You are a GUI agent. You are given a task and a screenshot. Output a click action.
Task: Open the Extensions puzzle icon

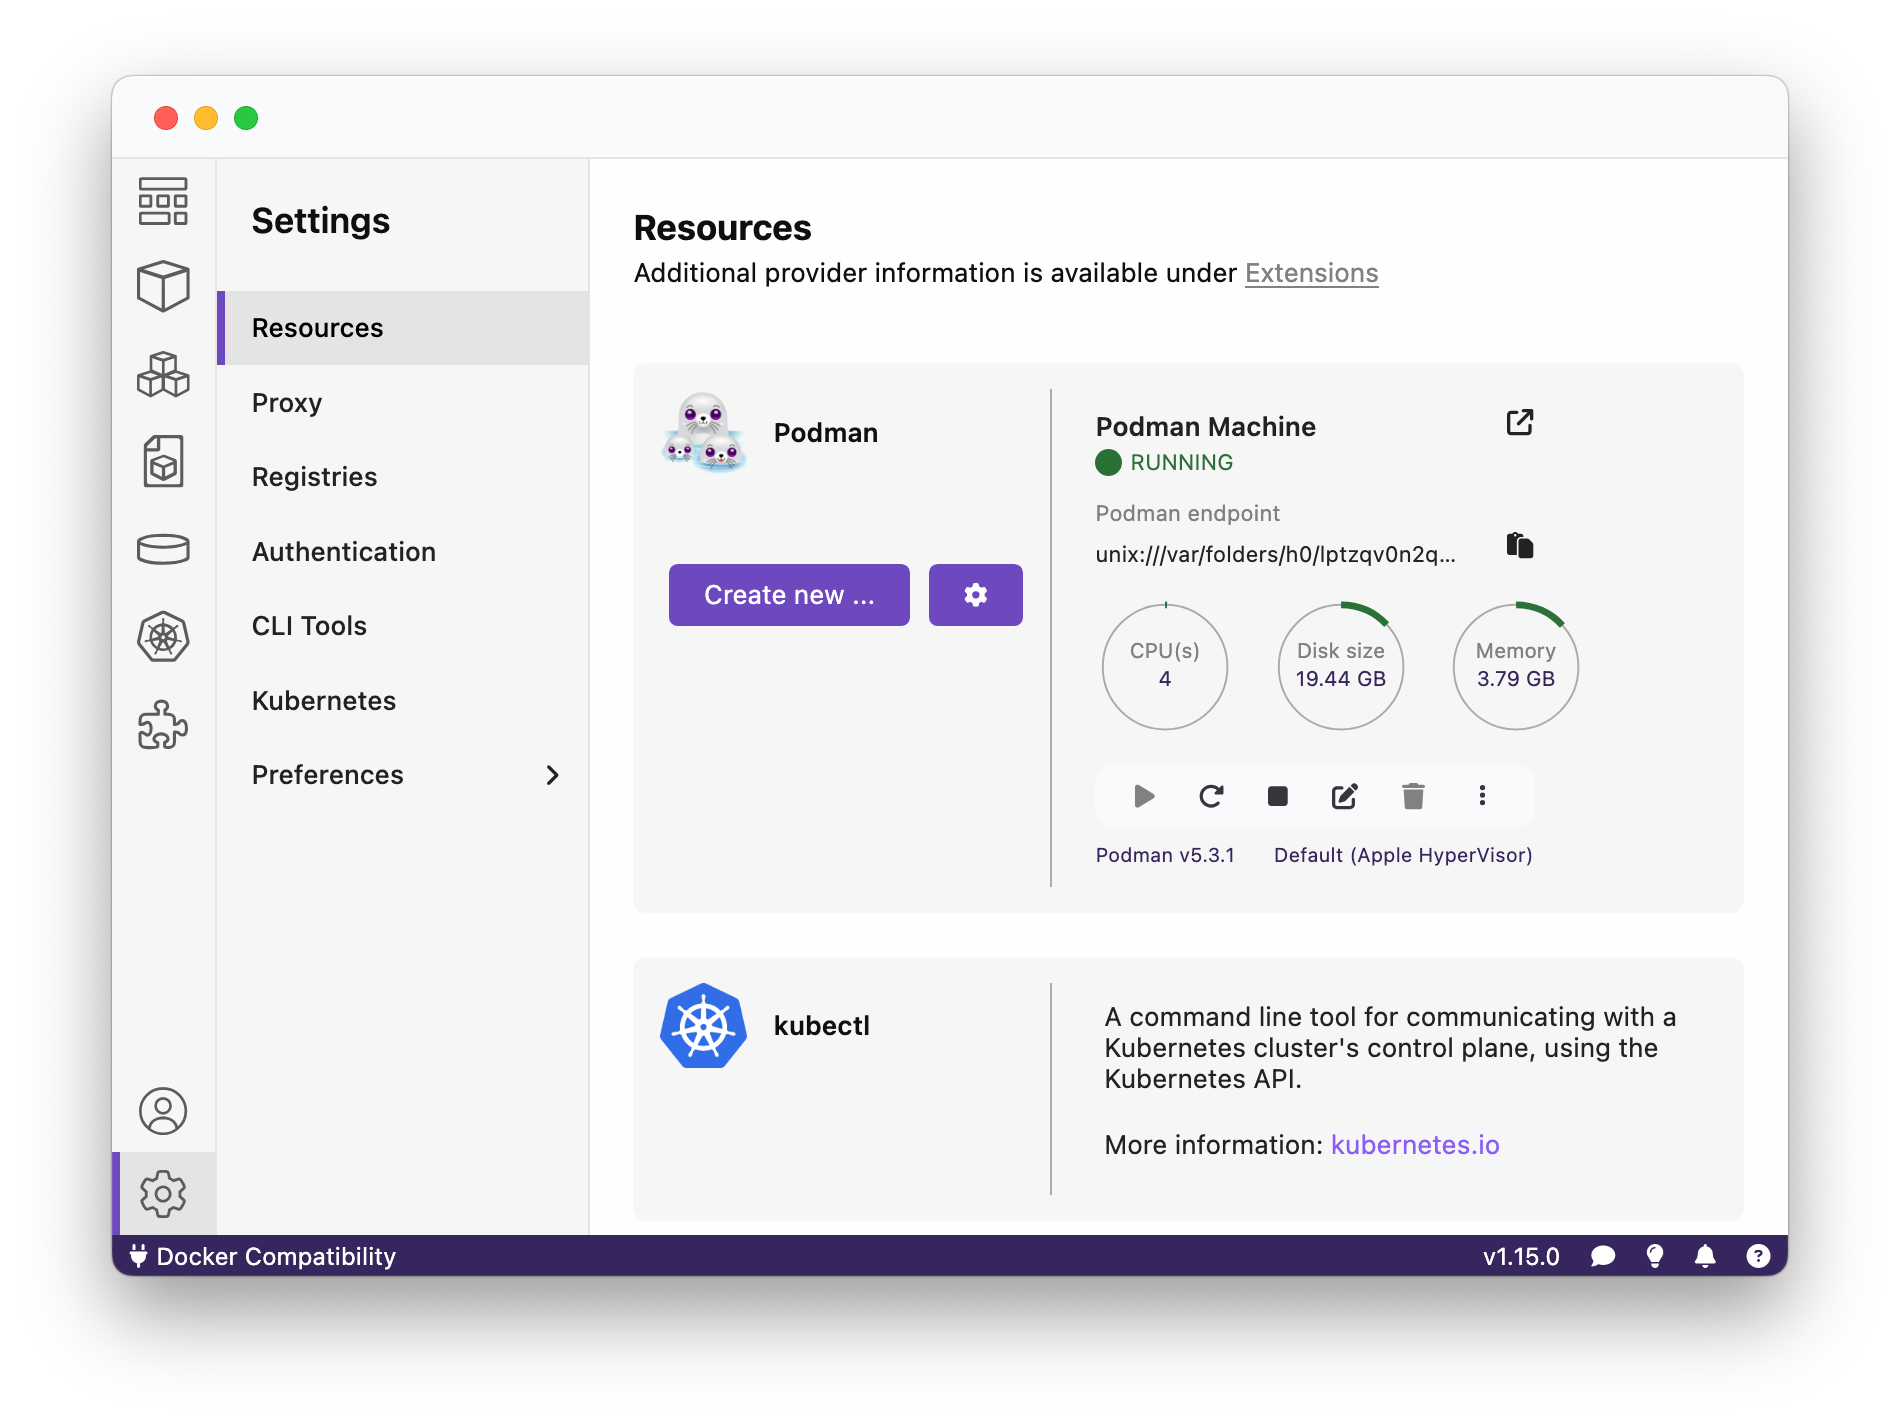pyautogui.click(x=164, y=726)
